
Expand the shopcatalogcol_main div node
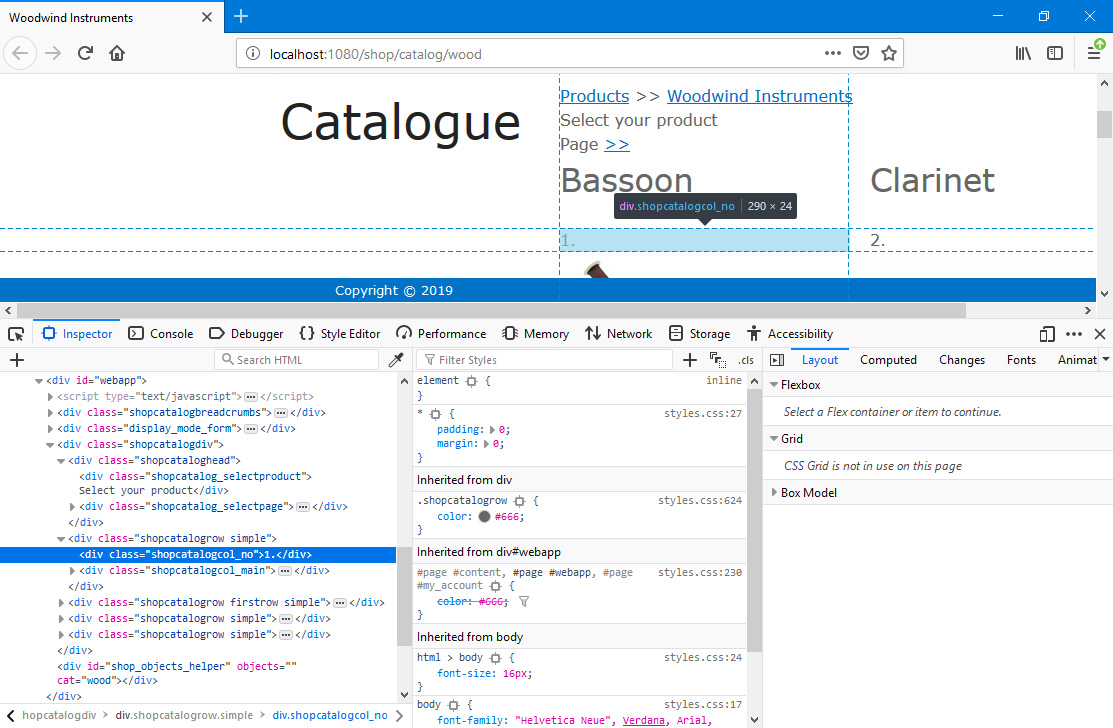click(x=72, y=570)
